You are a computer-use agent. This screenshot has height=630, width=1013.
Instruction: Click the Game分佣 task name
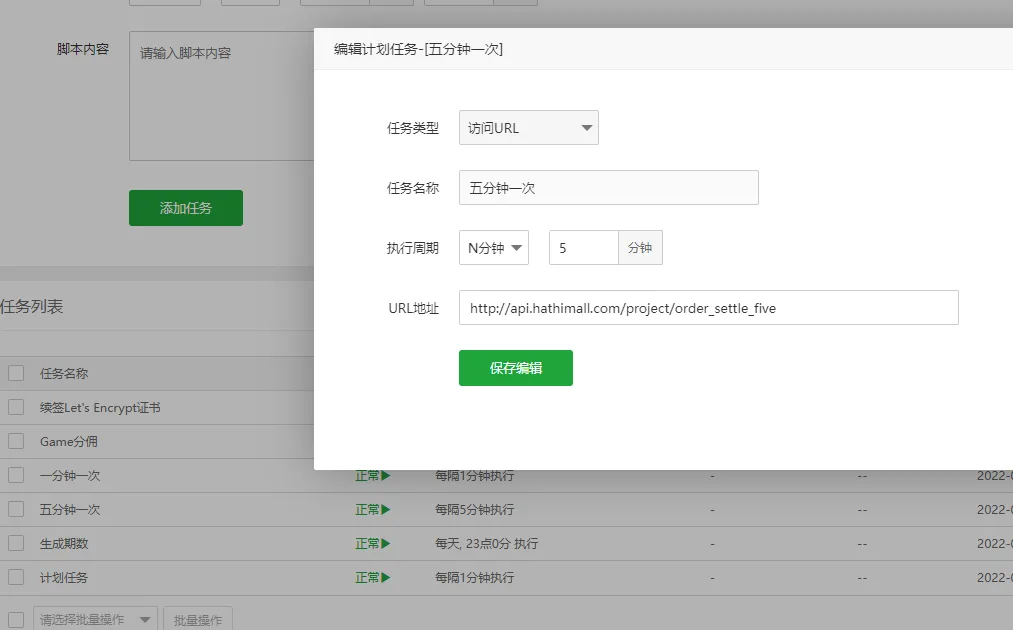(x=68, y=442)
